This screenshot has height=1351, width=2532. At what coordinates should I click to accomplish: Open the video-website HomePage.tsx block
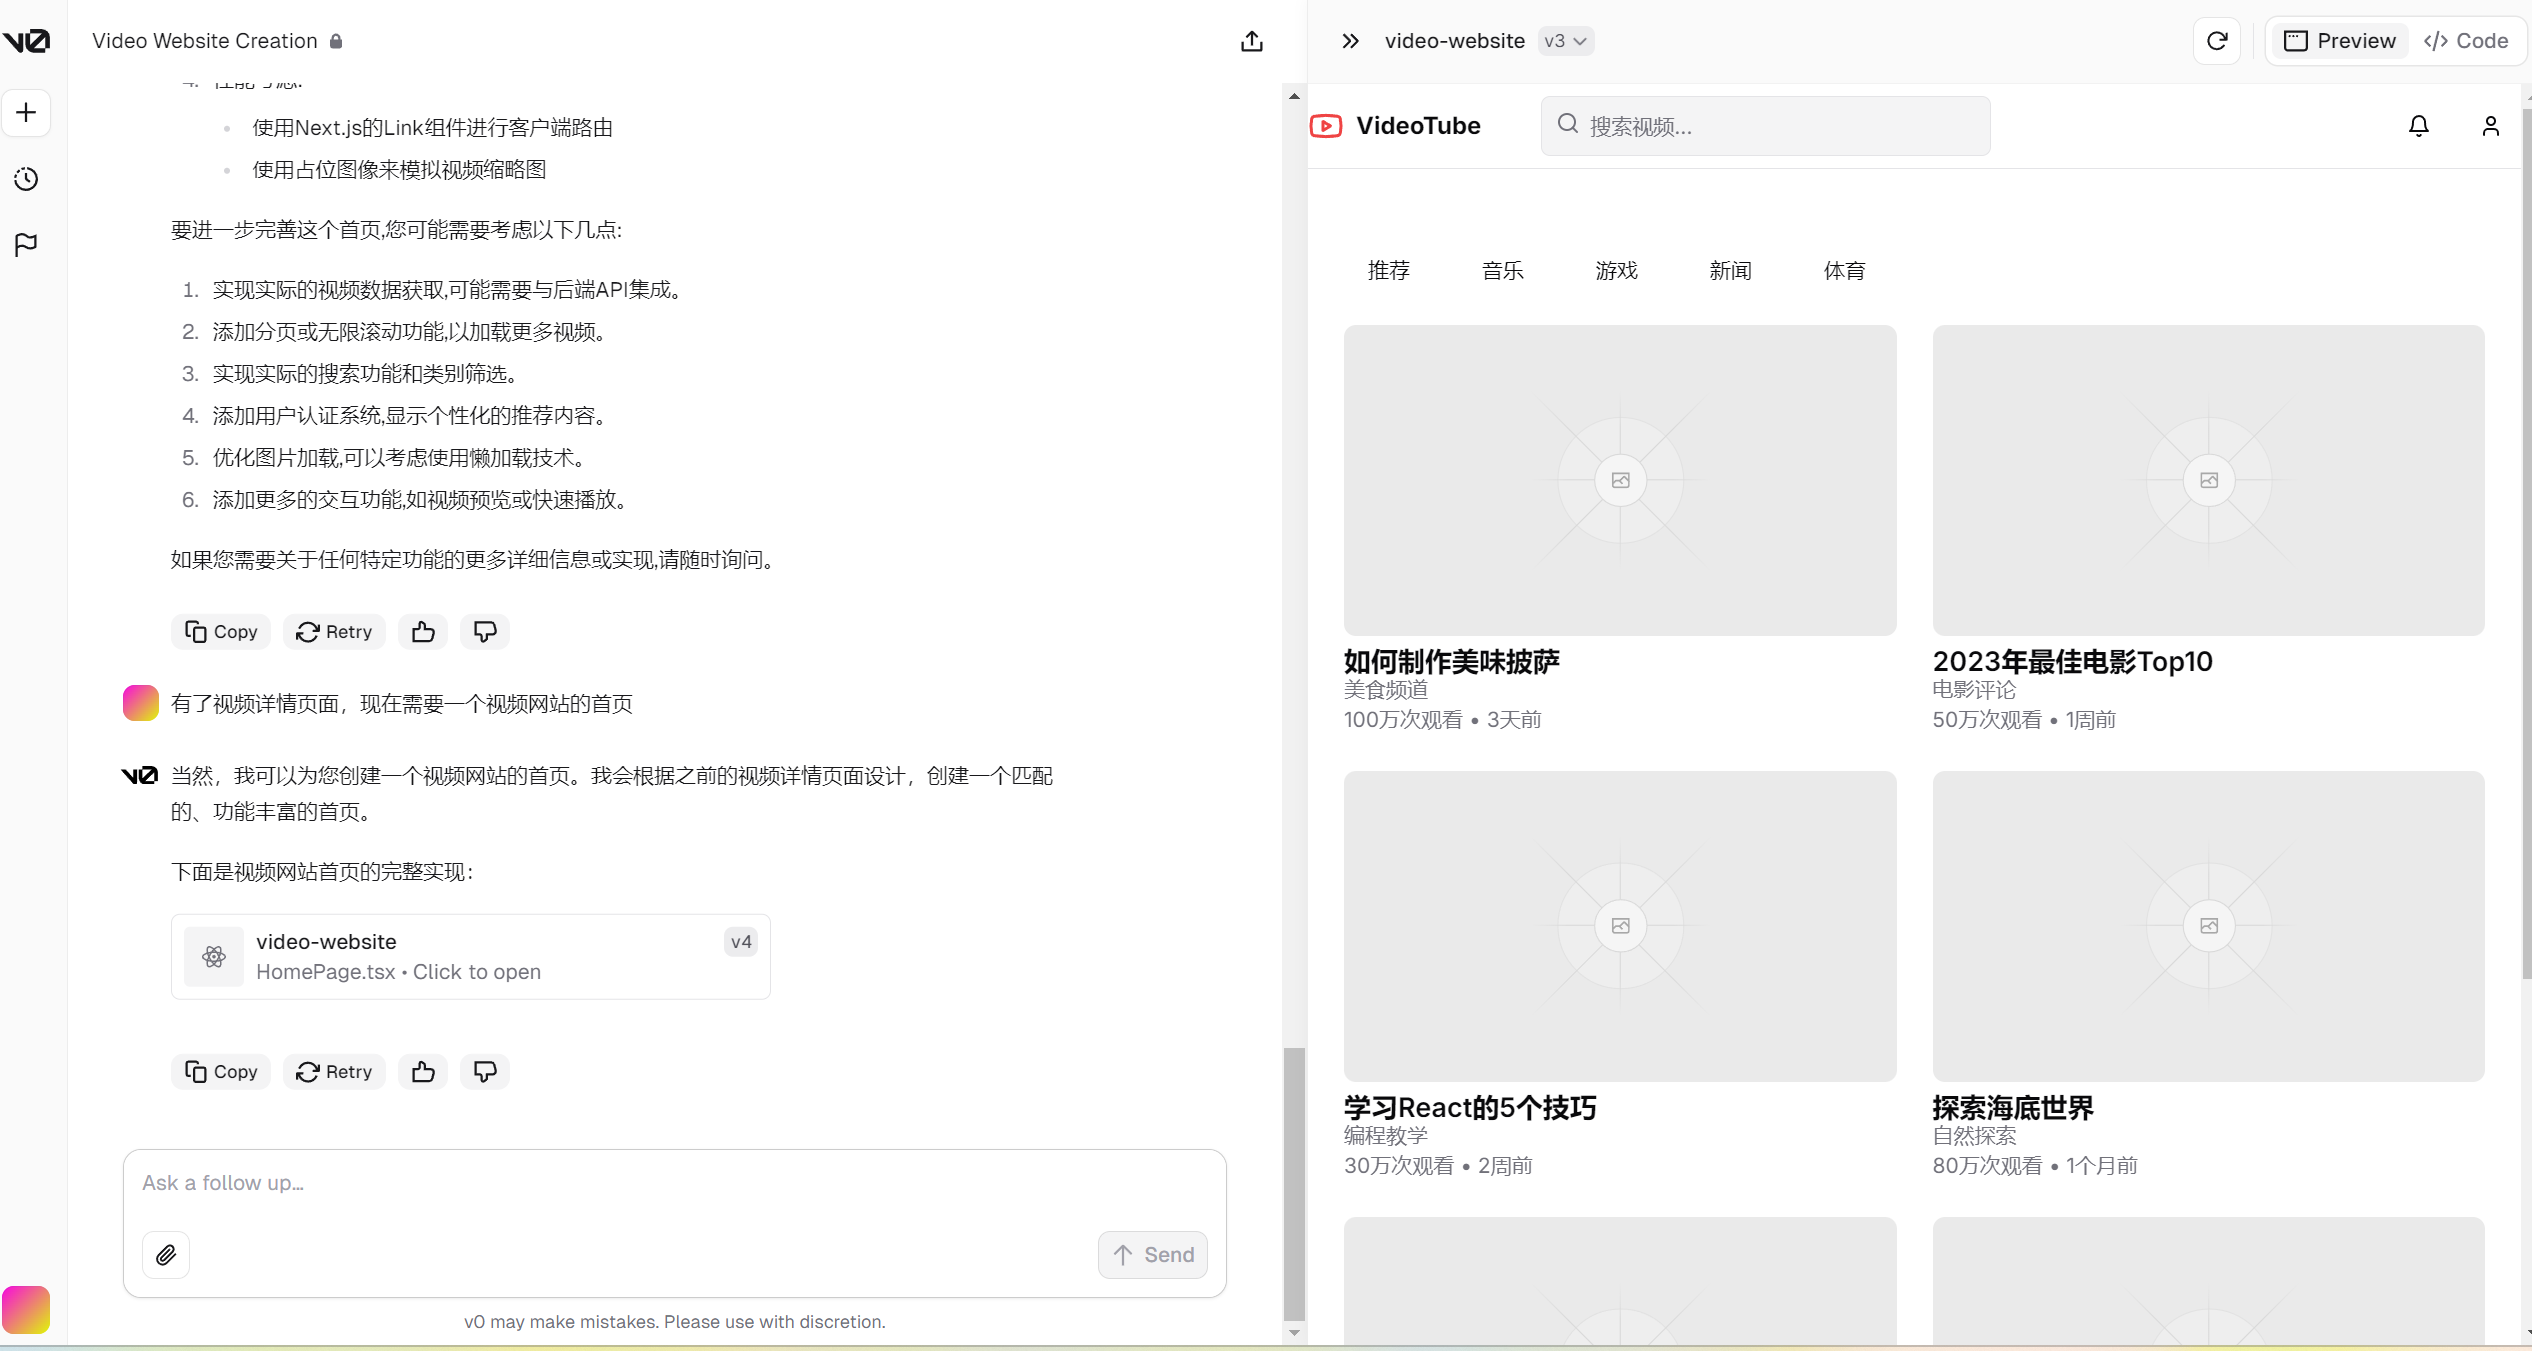point(470,956)
